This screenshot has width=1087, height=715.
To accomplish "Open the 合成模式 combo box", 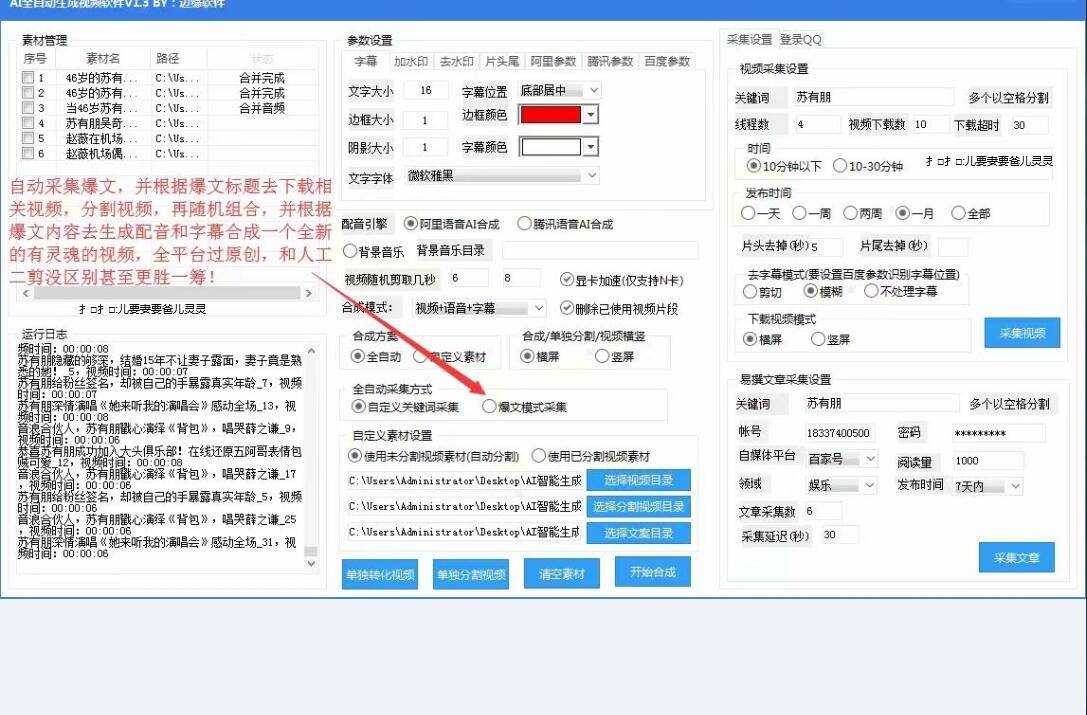I will tap(478, 308).
